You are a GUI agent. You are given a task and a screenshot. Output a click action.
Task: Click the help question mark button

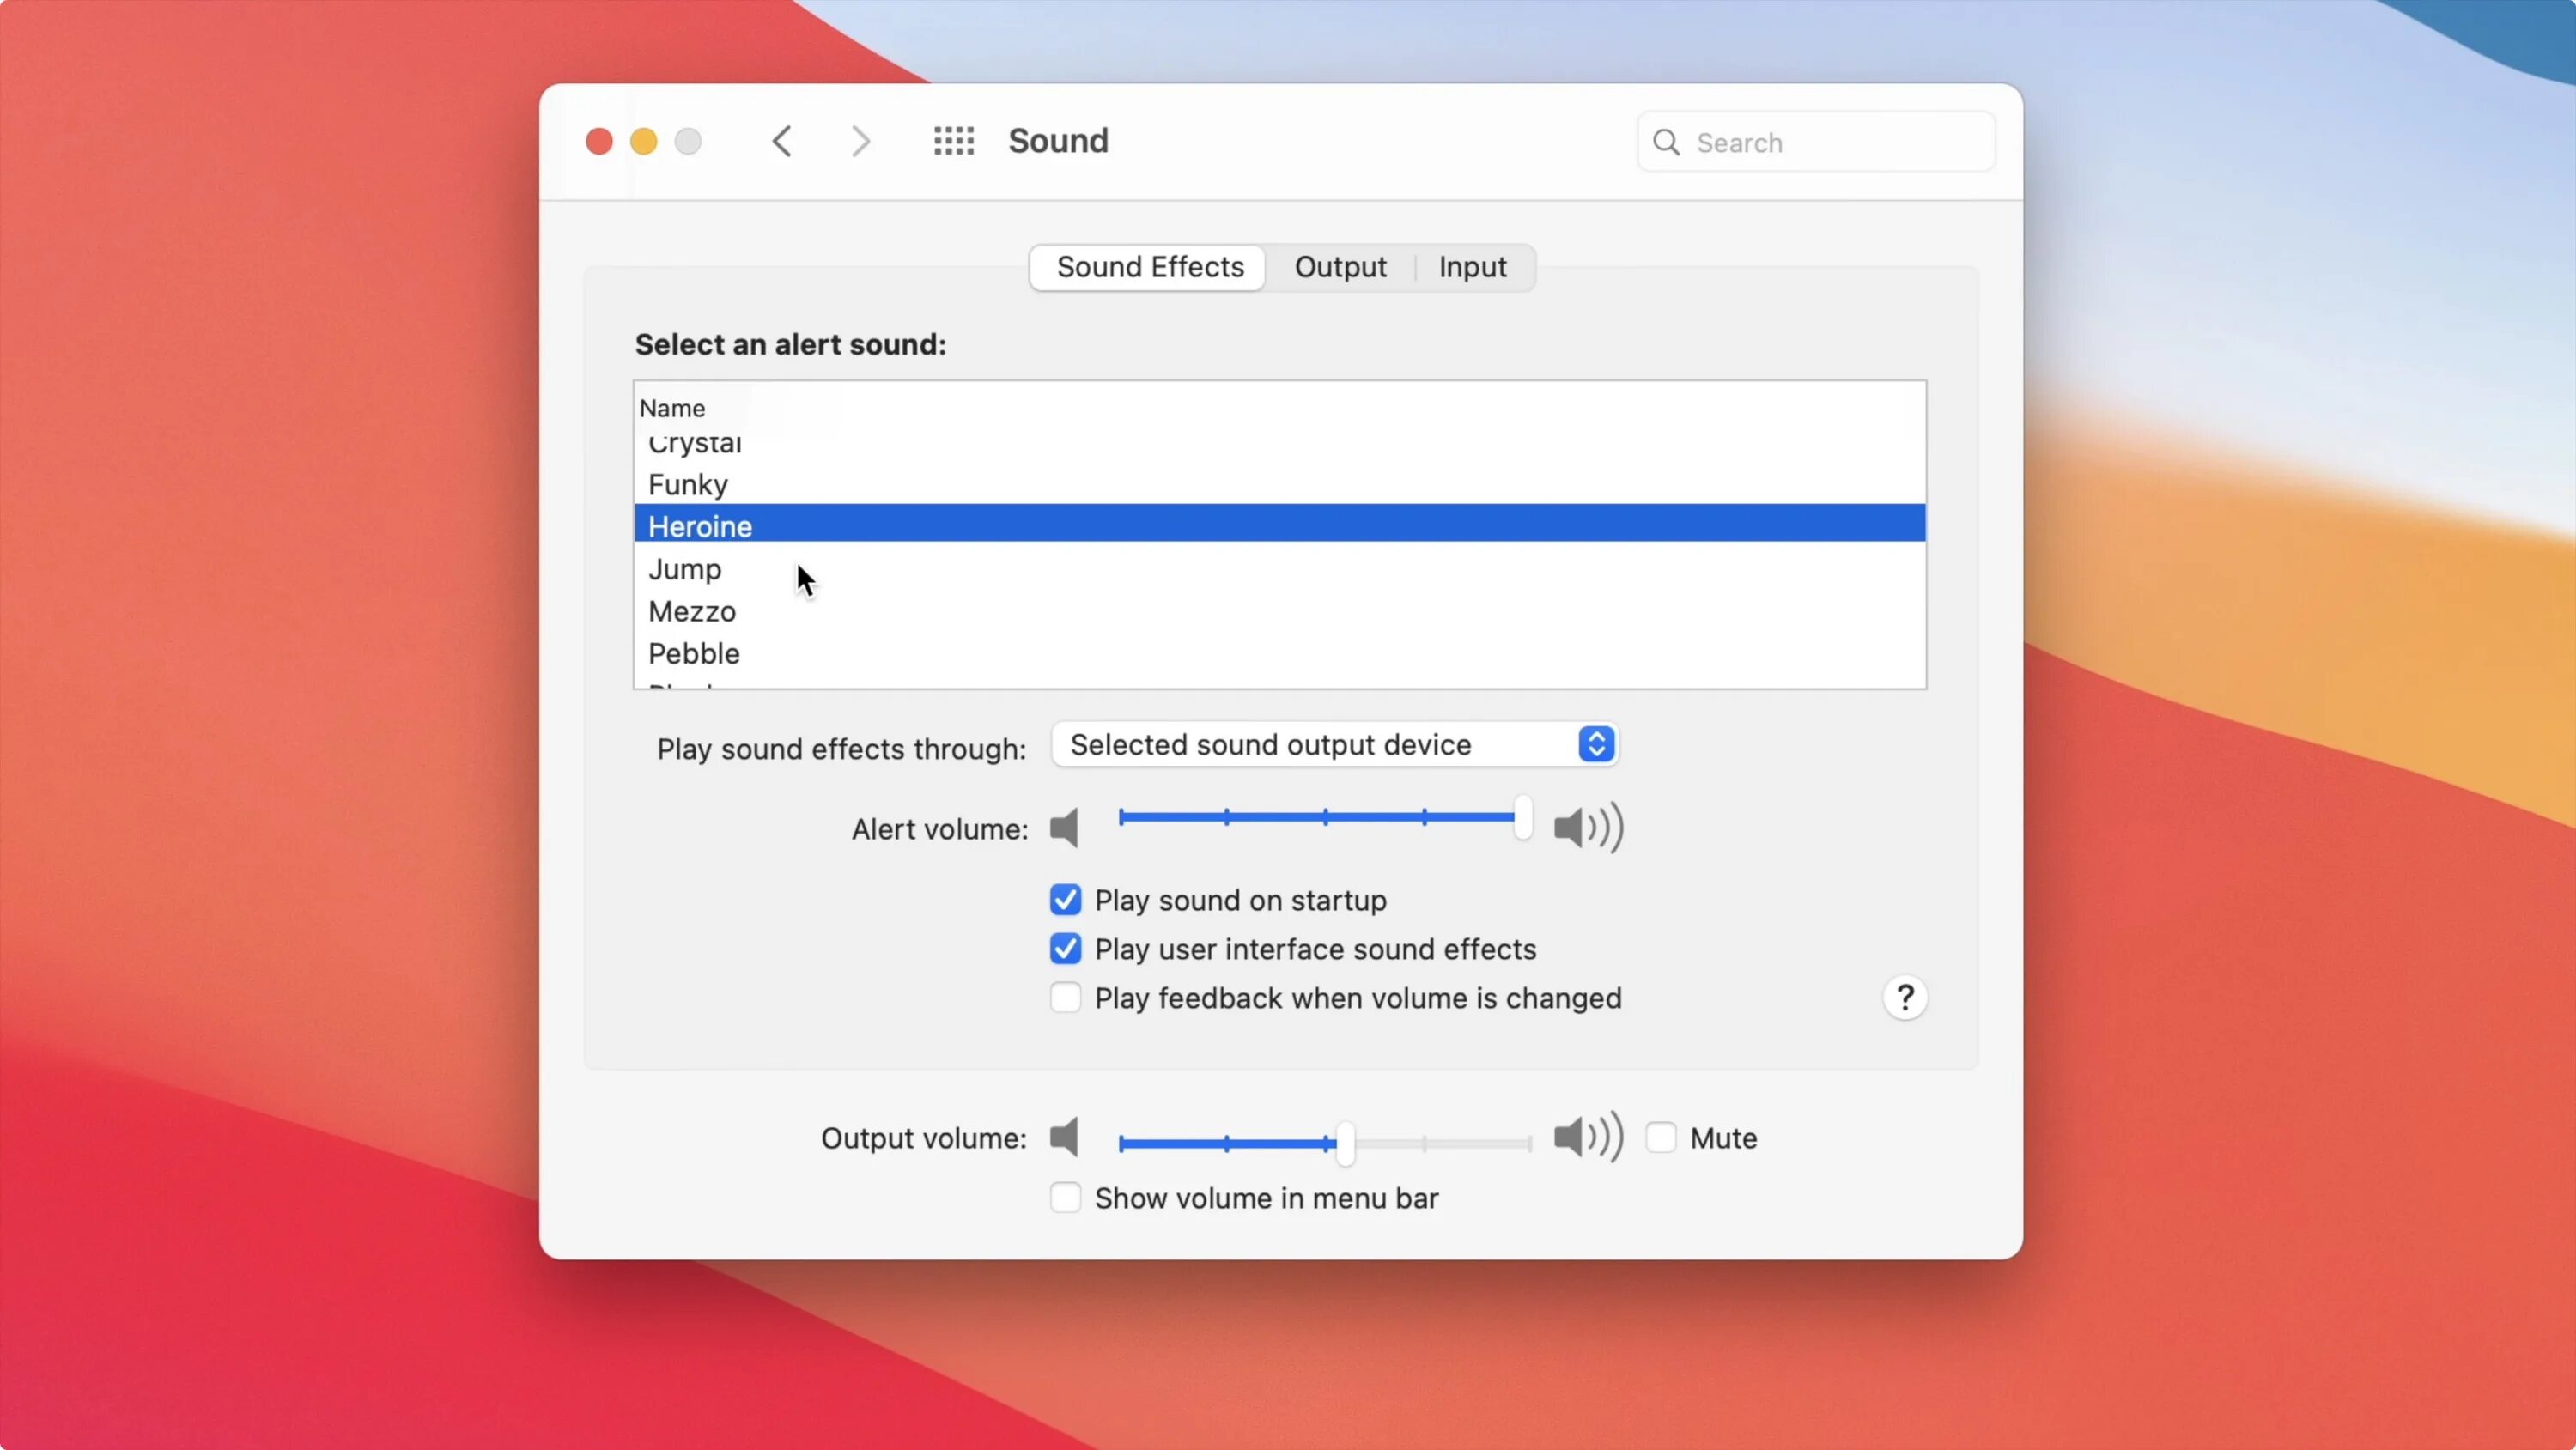point(1904,997)
